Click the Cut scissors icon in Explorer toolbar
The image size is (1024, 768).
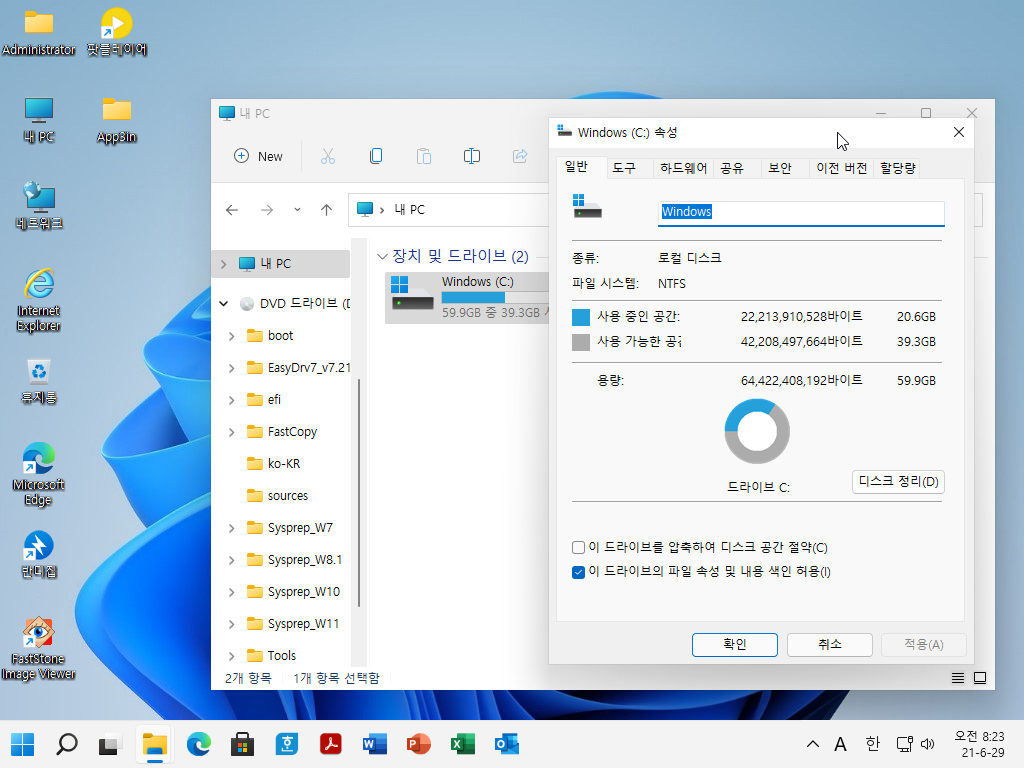pos(328,156)
